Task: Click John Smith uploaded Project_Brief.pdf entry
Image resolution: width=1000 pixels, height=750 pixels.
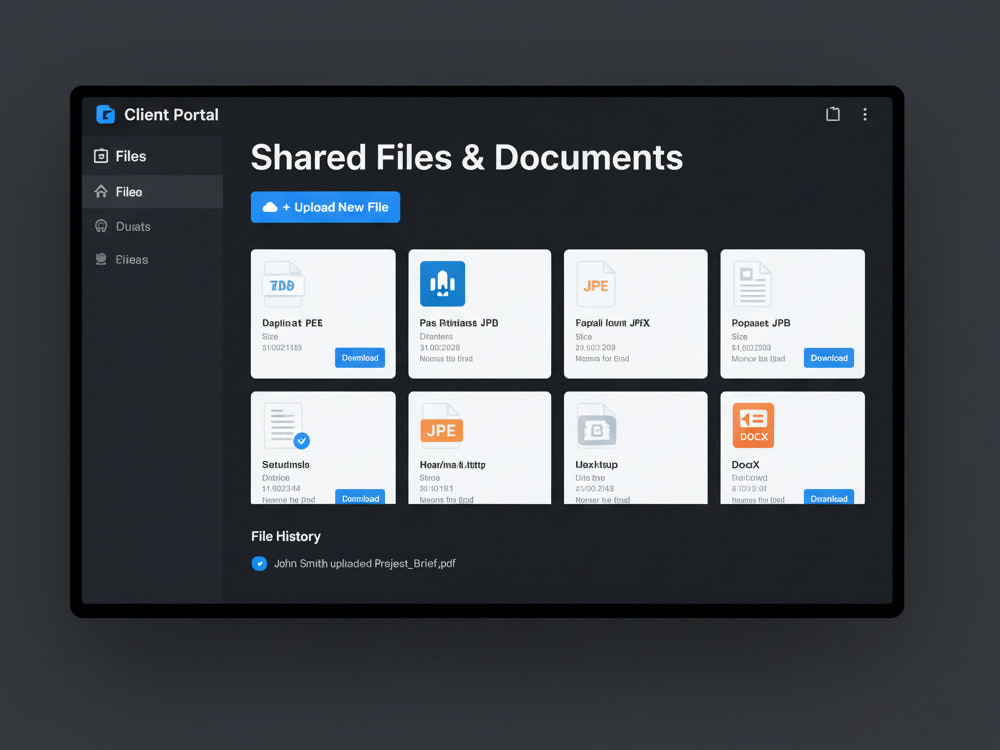Action: point(365,563)
